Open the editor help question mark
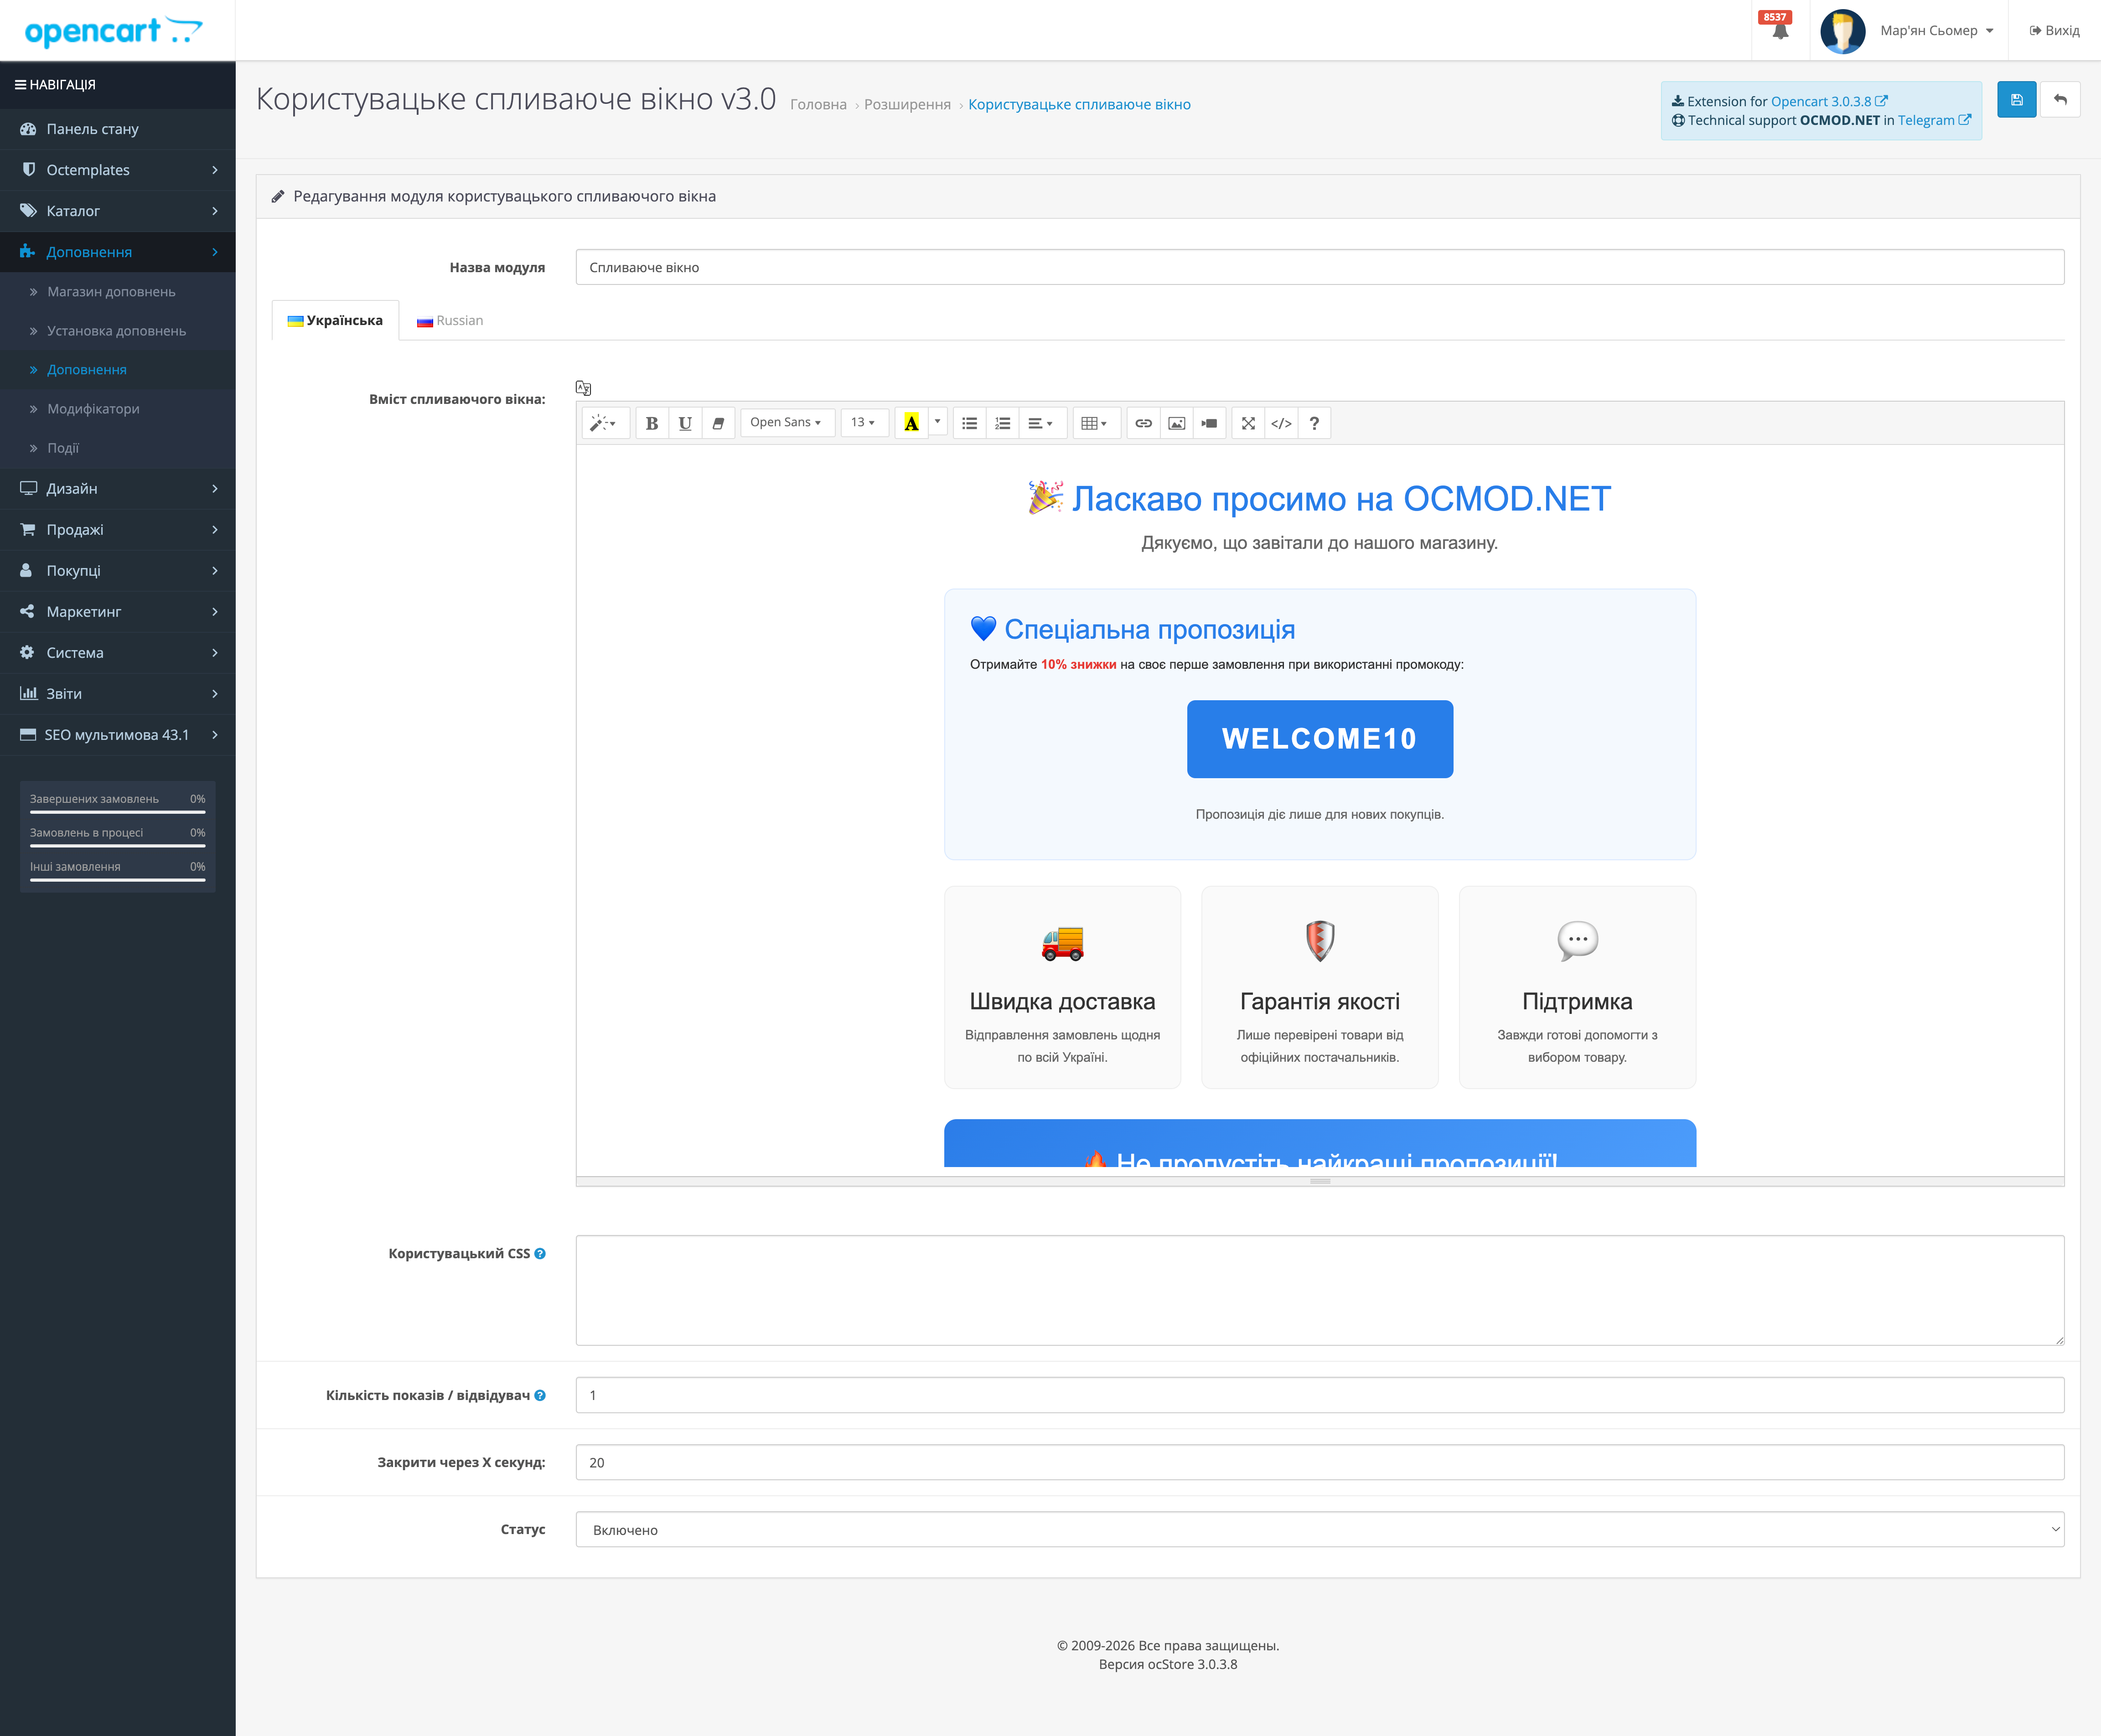 click(1315, 423)
